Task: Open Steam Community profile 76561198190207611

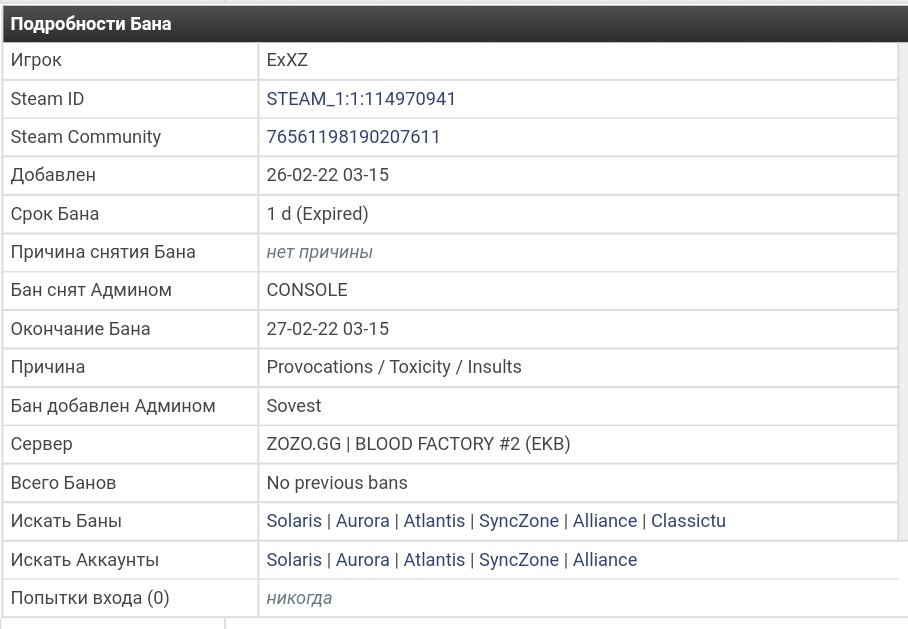Action: coord(353,137)
